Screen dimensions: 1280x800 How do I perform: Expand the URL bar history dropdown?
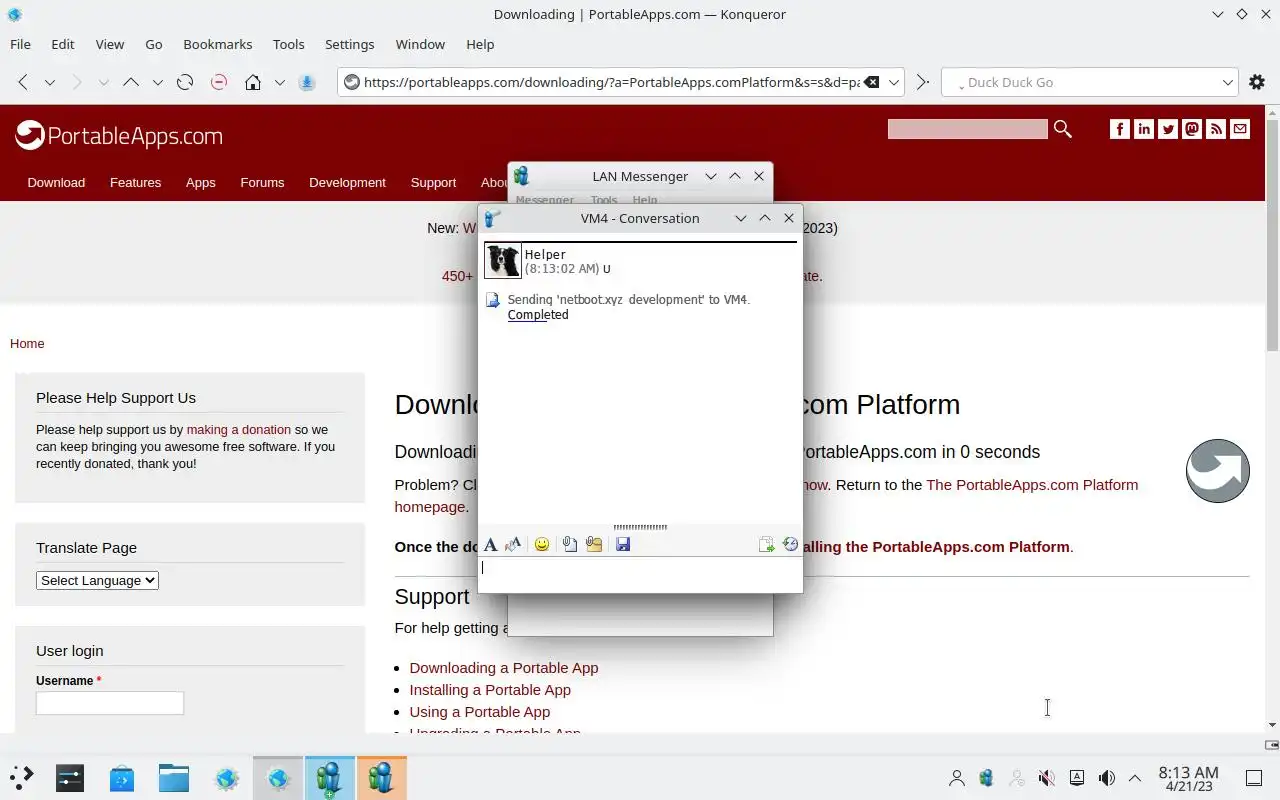894,82
